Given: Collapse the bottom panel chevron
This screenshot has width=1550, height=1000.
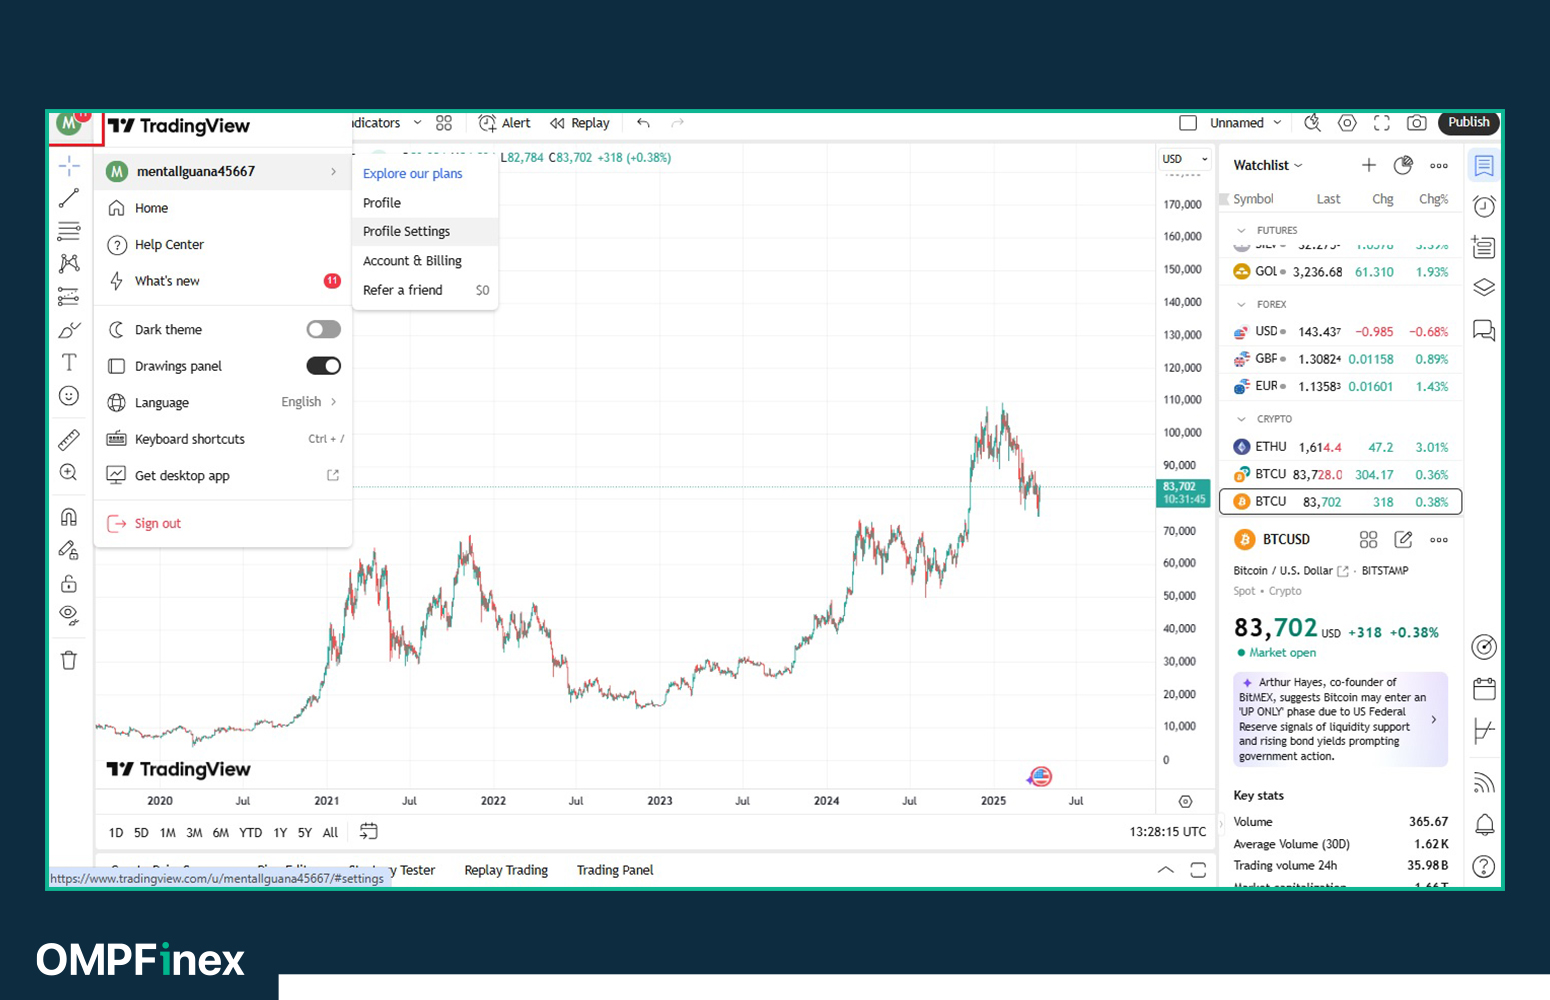Looking at the screenshot, I should click(x=1165, y=870).
